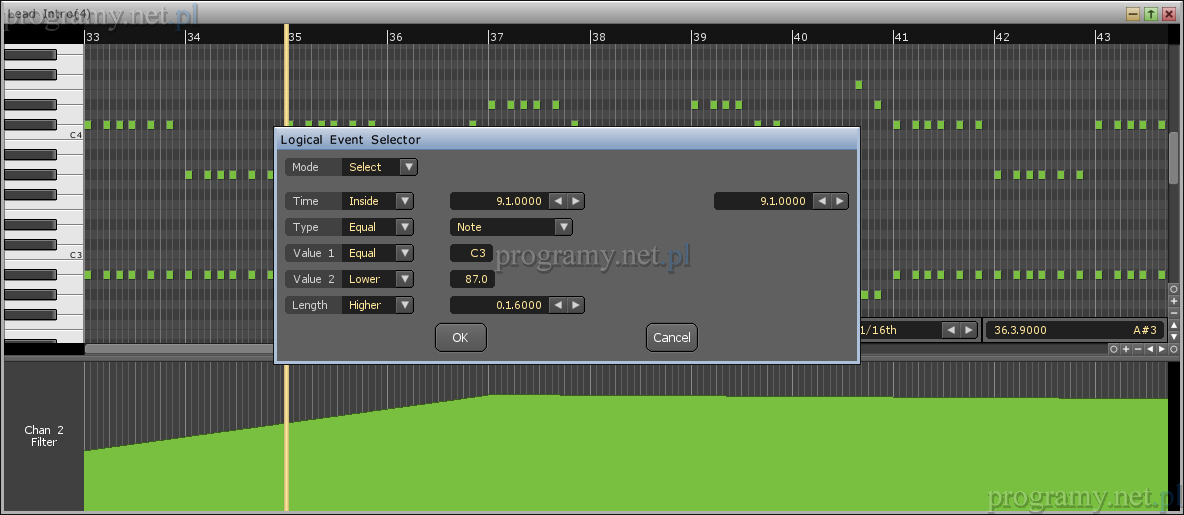
Task: Increase the 1/16th grid value with the right arrow
Action: point(970,330)
